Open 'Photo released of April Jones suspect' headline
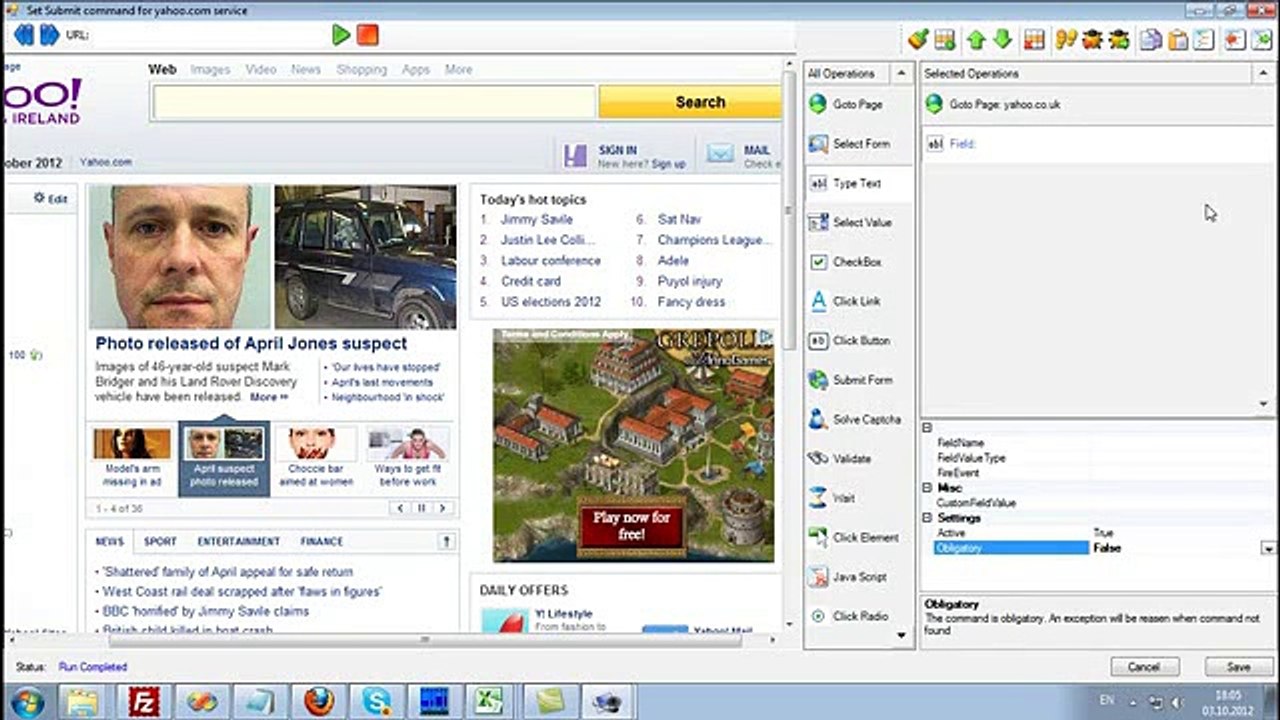This screenshot has height=720, width=1280. pyautogui.click(x=251, y=343)
